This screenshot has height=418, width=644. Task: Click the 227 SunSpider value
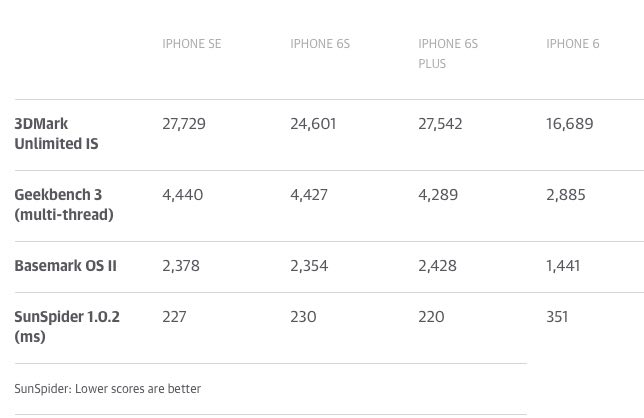174,317
